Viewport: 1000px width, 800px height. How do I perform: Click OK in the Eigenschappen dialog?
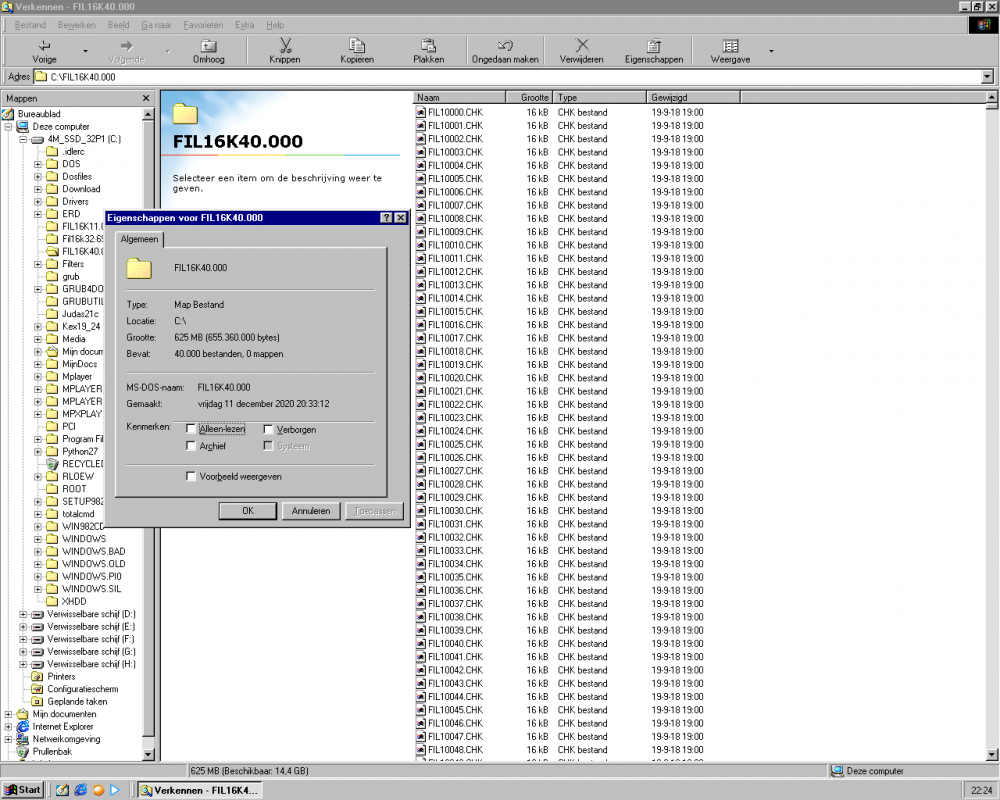[x=247, y=510]
